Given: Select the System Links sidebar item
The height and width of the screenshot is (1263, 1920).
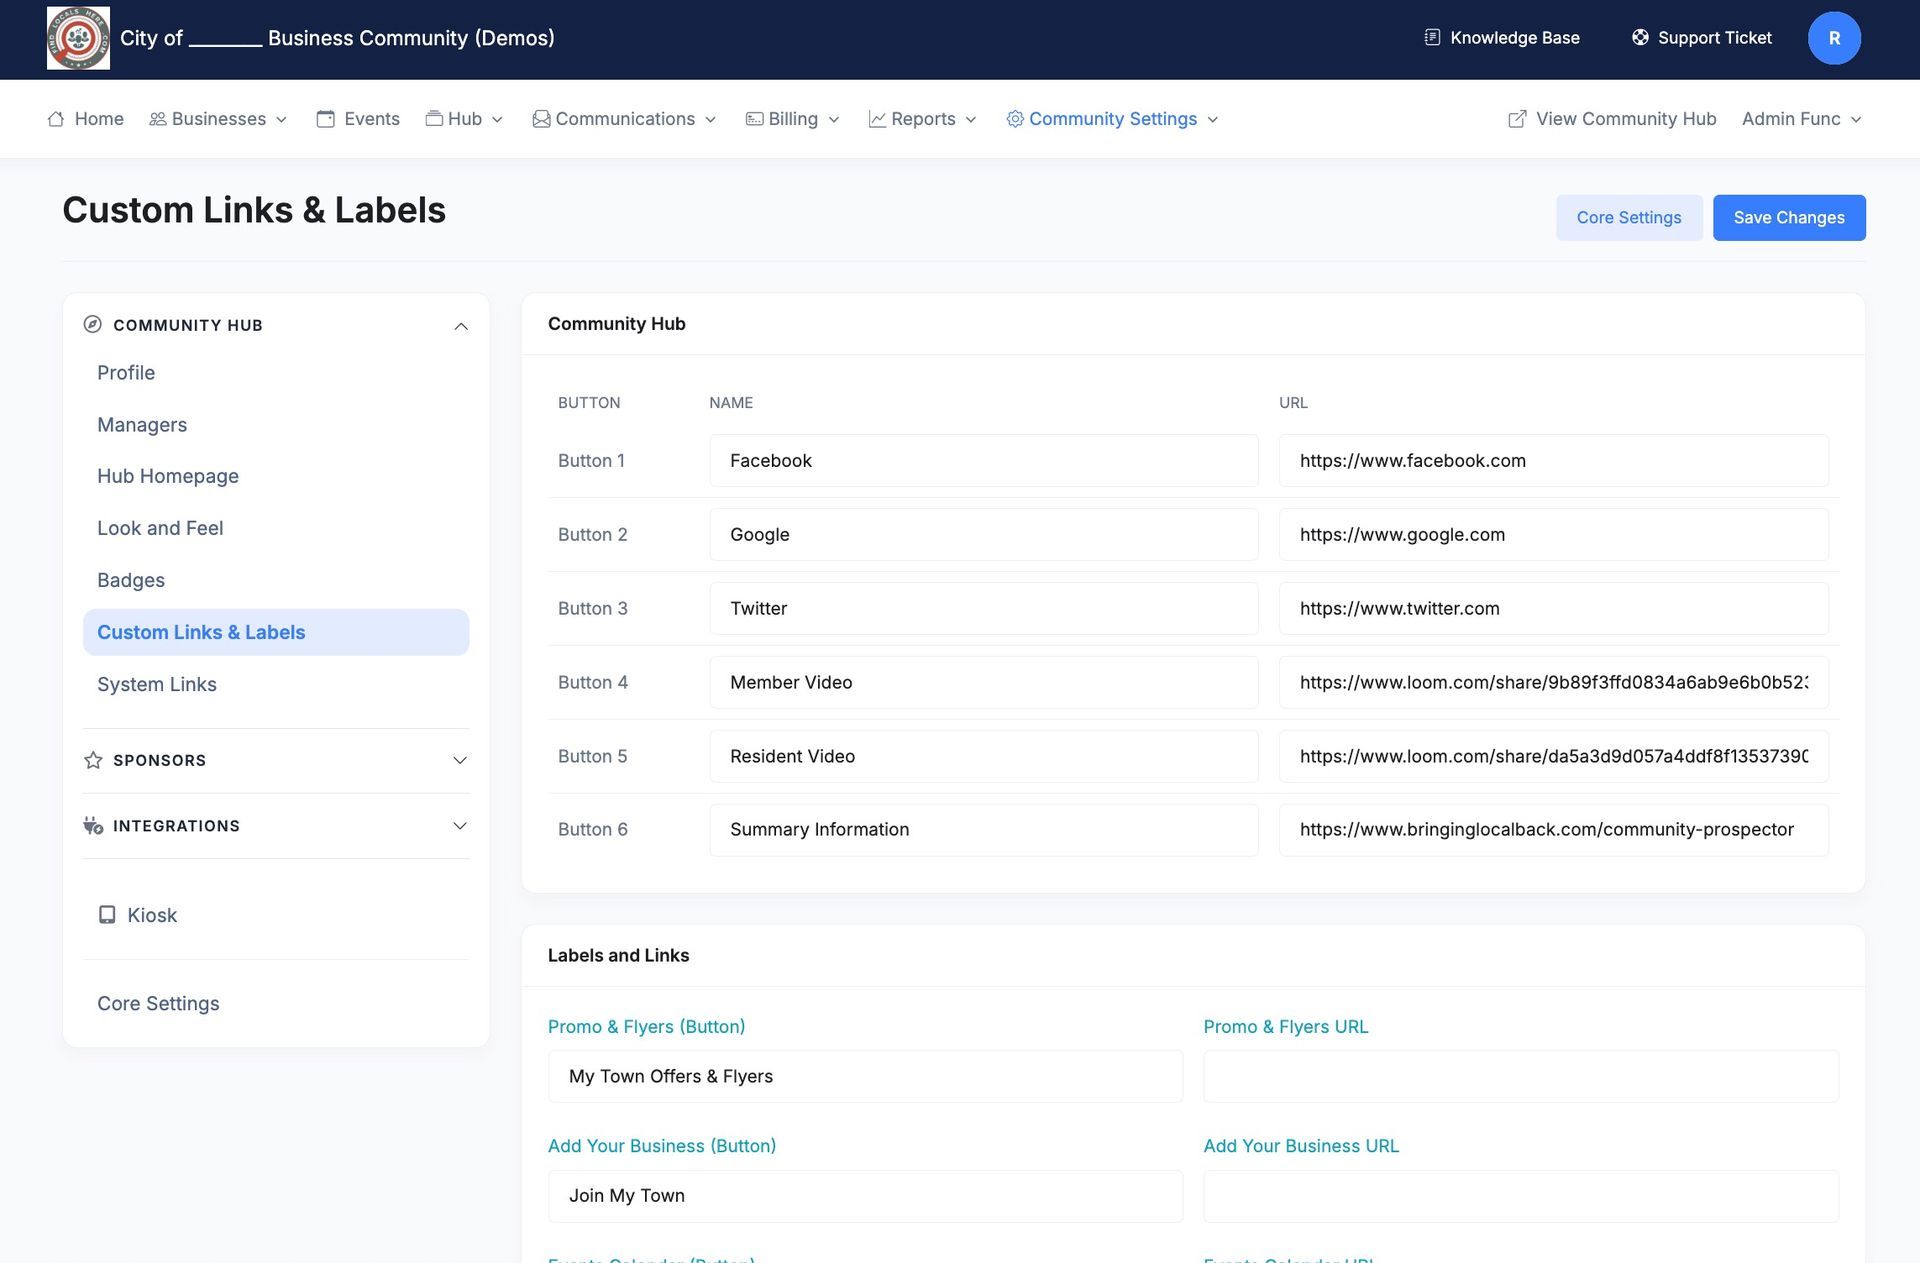Looking at the screenshot, I should (157, 684).
